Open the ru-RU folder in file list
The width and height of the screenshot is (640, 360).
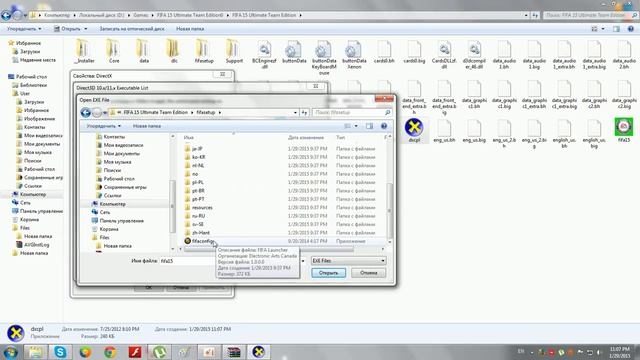pos(198,216)
